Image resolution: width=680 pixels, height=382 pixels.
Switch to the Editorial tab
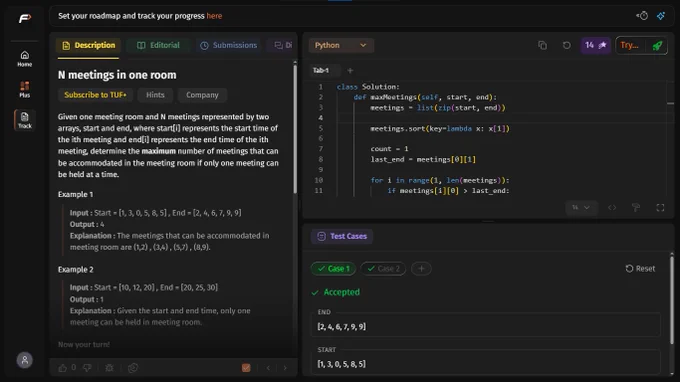click(158, 46)
